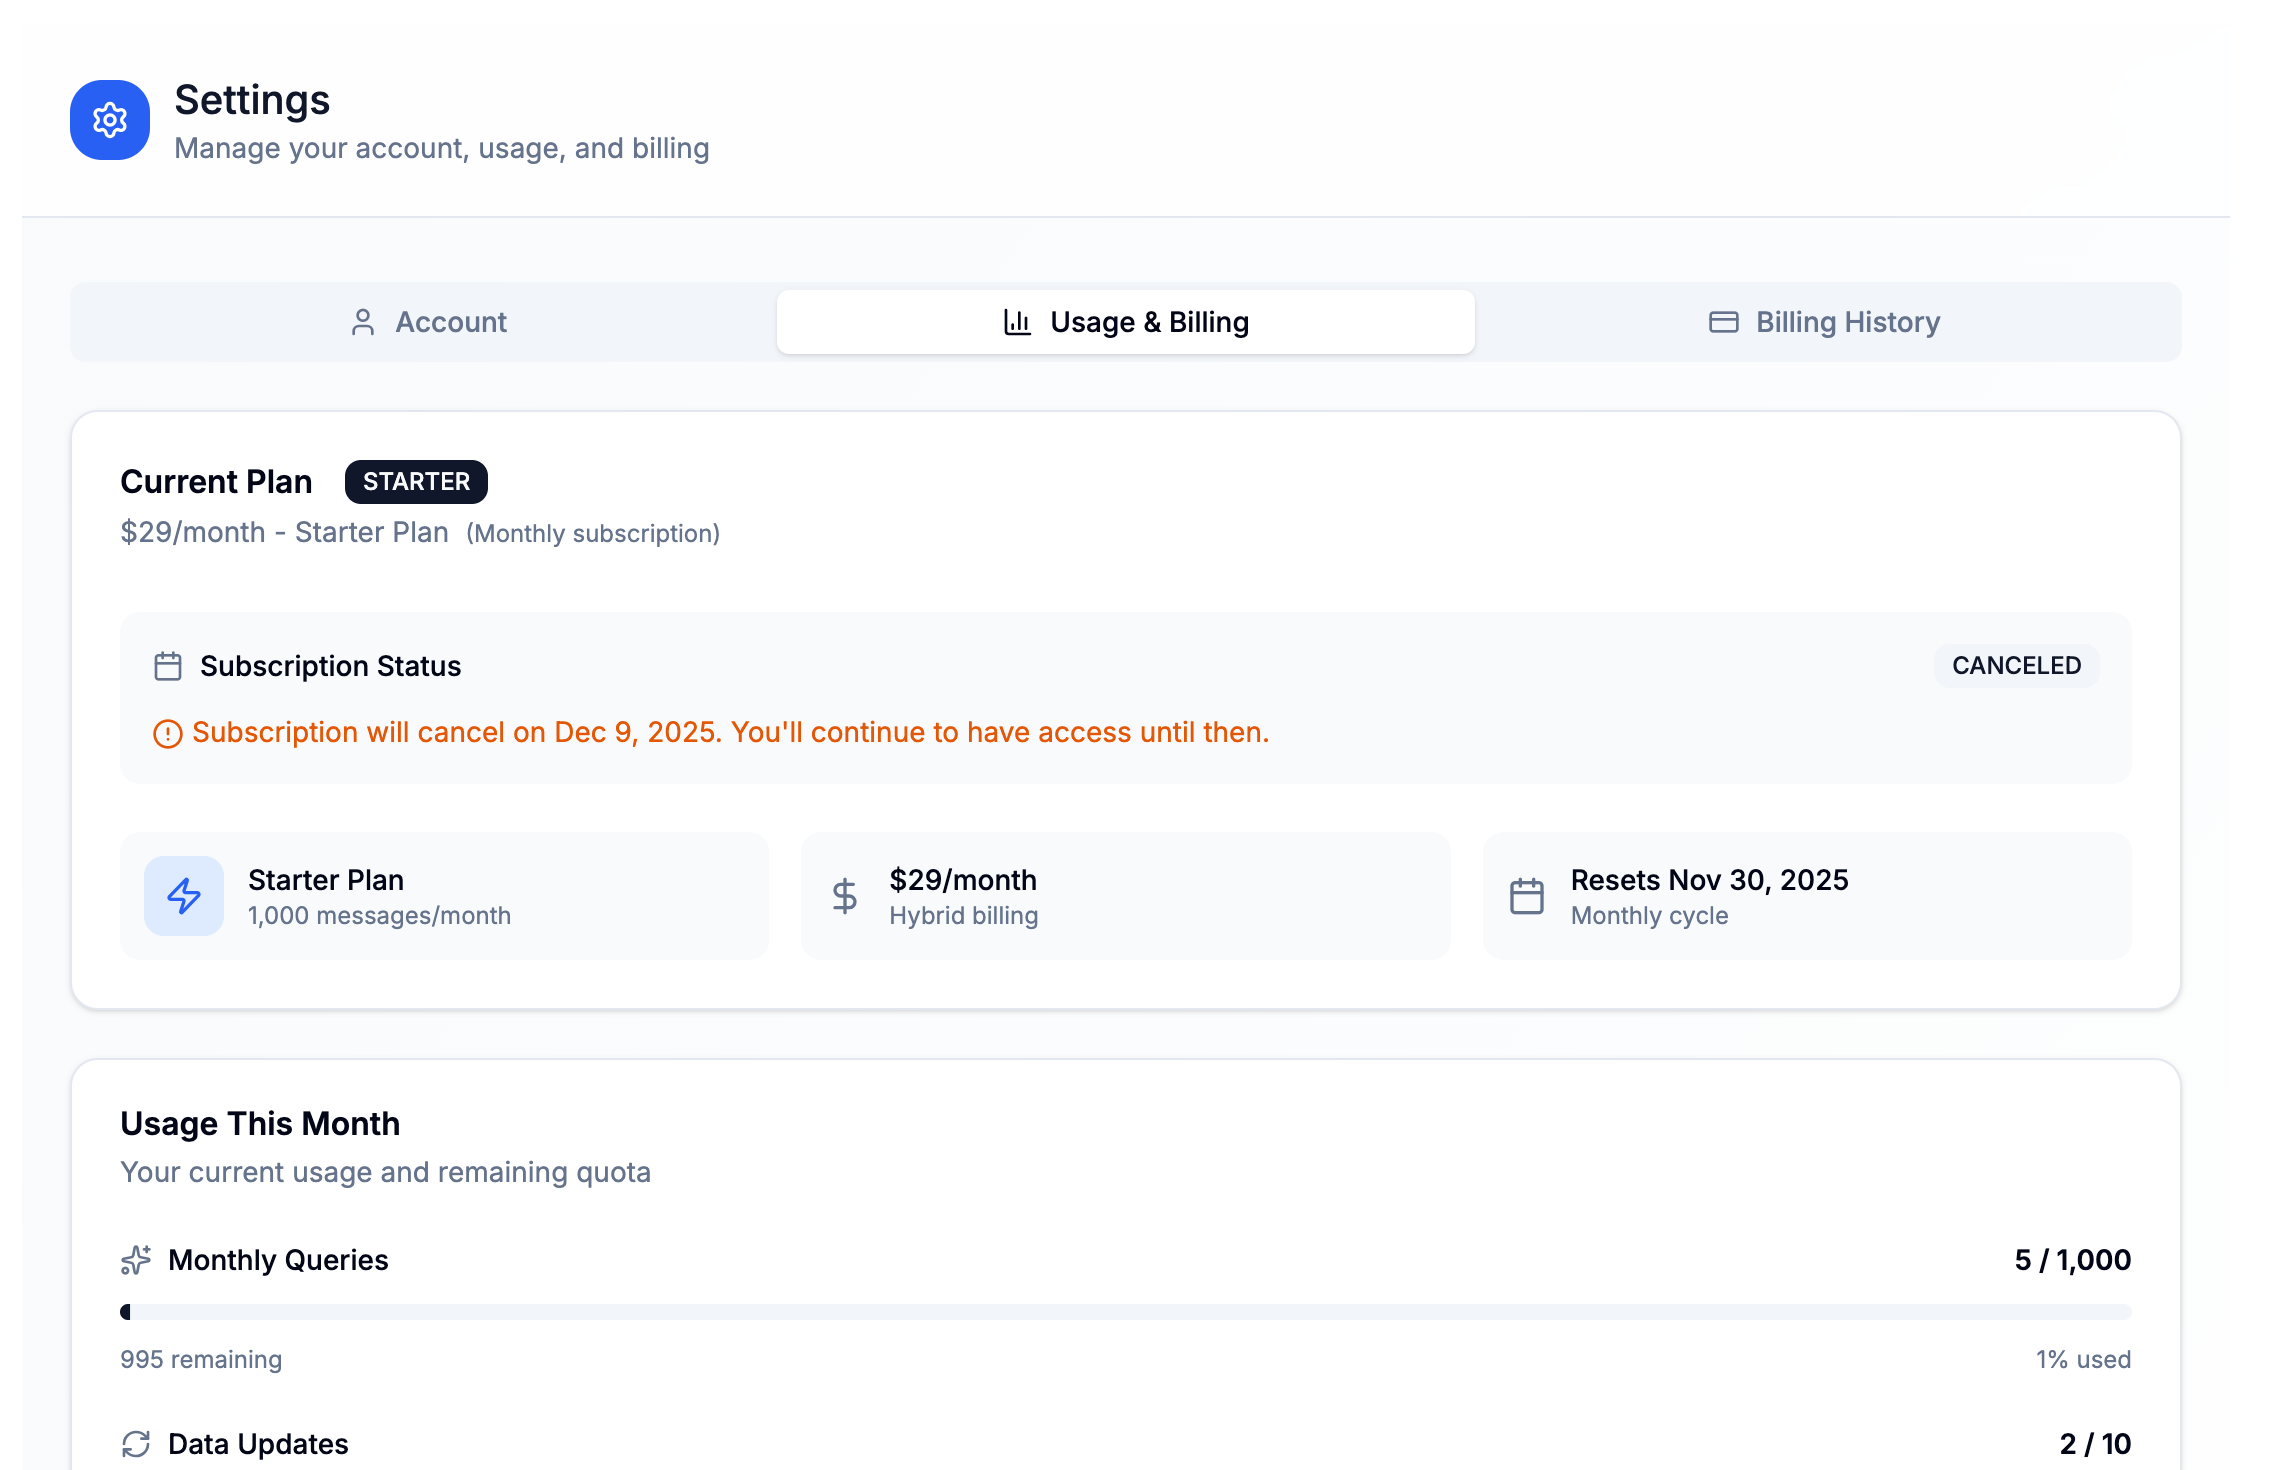Select the Starter Plan lightning bolt icon
This screenshot has height=1470, width=2278.
click(184, 895)
